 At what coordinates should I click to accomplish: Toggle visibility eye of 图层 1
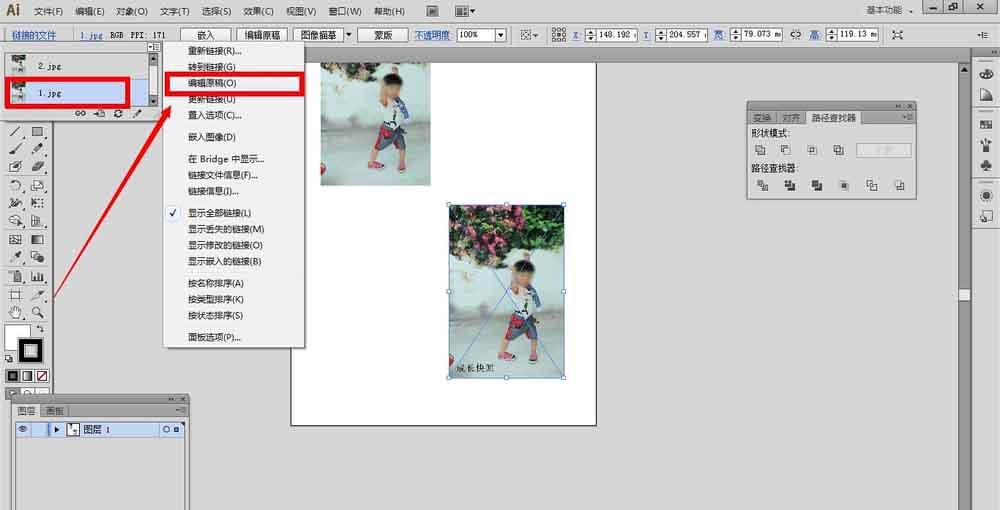click(x=23, y=430)
